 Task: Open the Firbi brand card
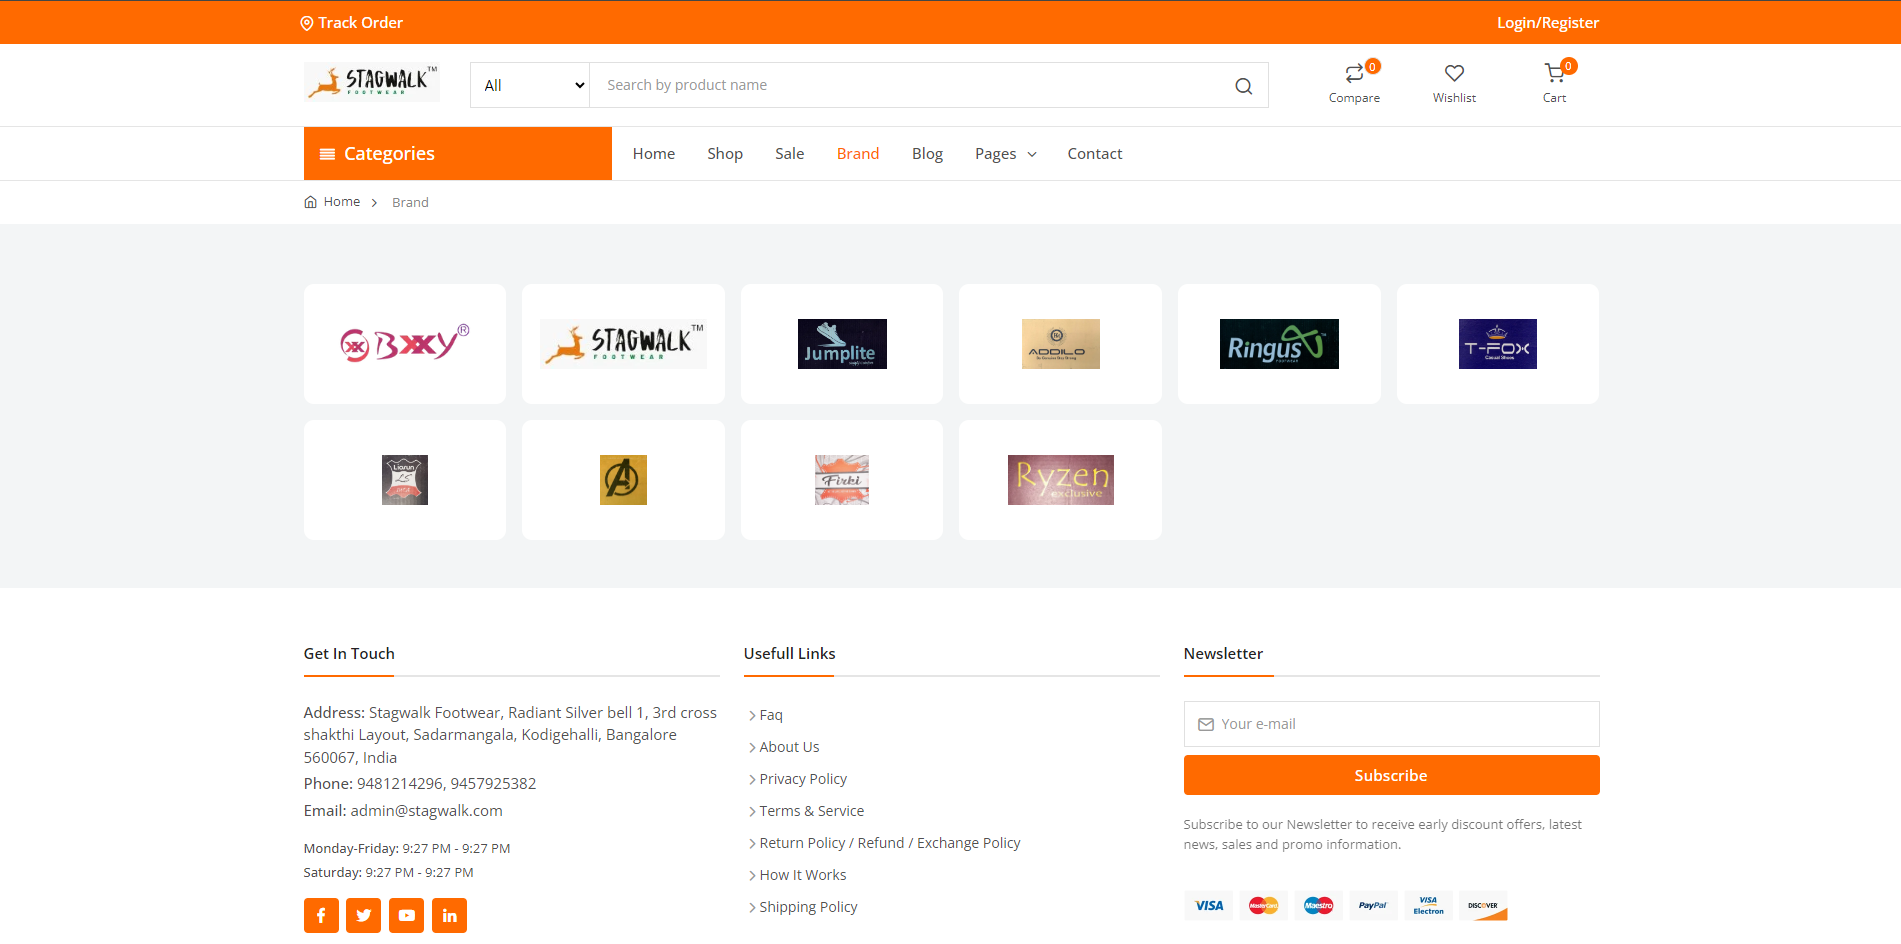tap(842, 480)
